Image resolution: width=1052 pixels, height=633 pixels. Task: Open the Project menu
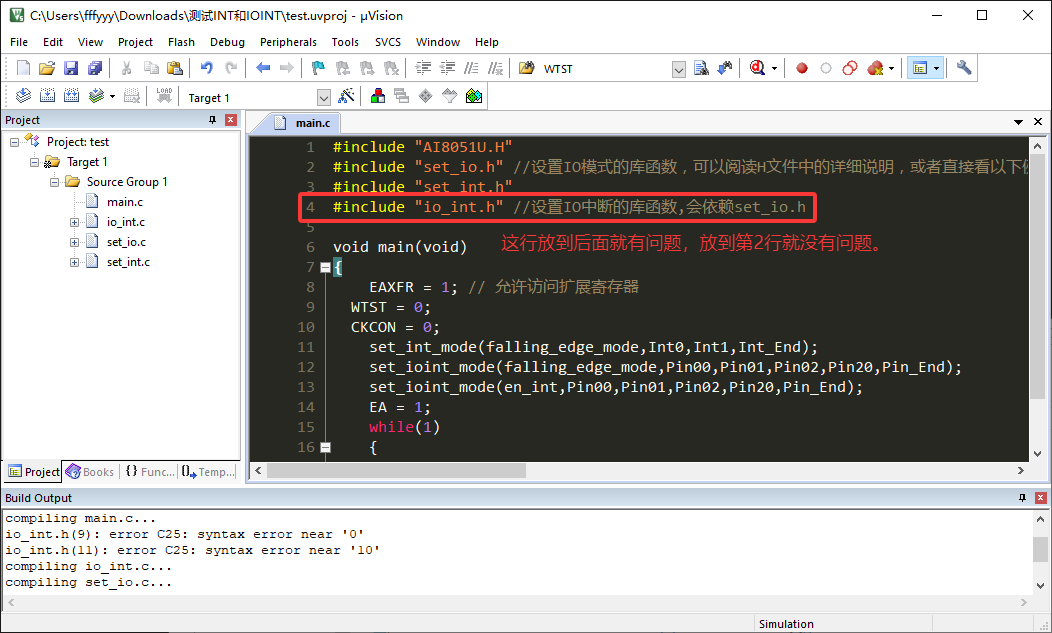pos(136,42)
